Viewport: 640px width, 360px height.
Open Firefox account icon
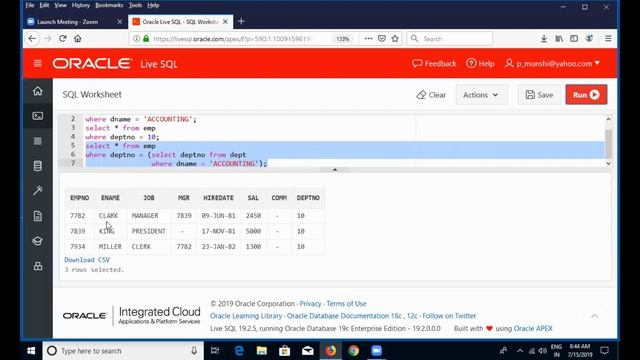click(589, 38)
